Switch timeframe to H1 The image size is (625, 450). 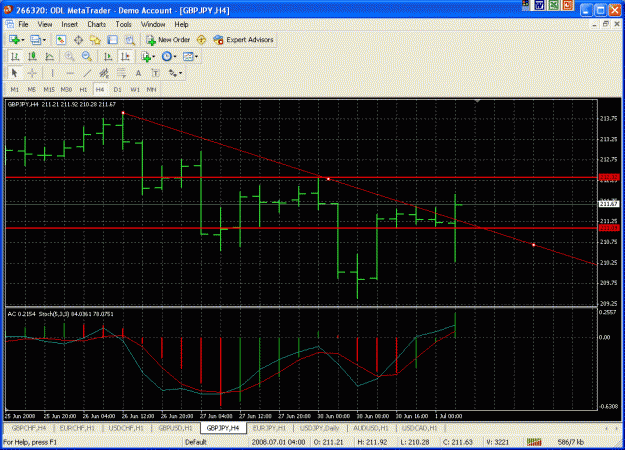click(83, 90)
